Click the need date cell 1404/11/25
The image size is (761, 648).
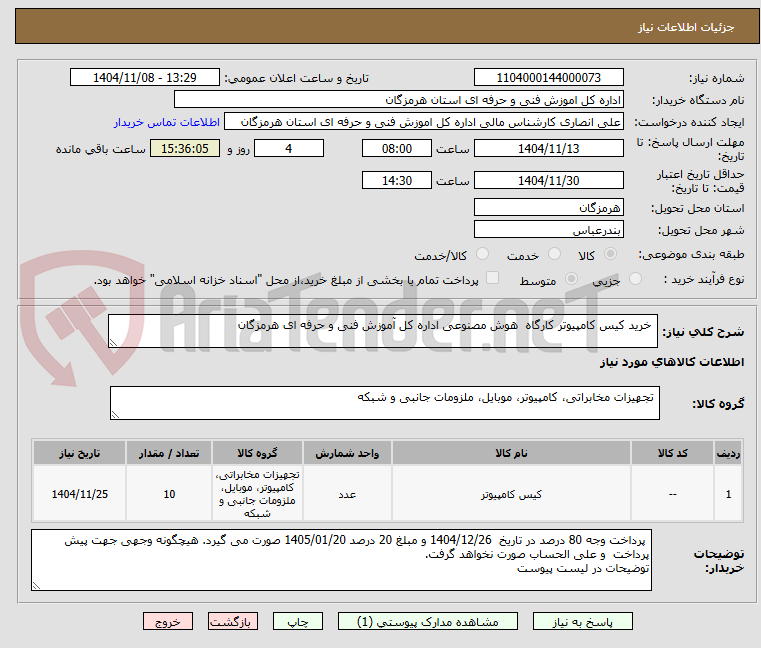(x=80, y=494)
